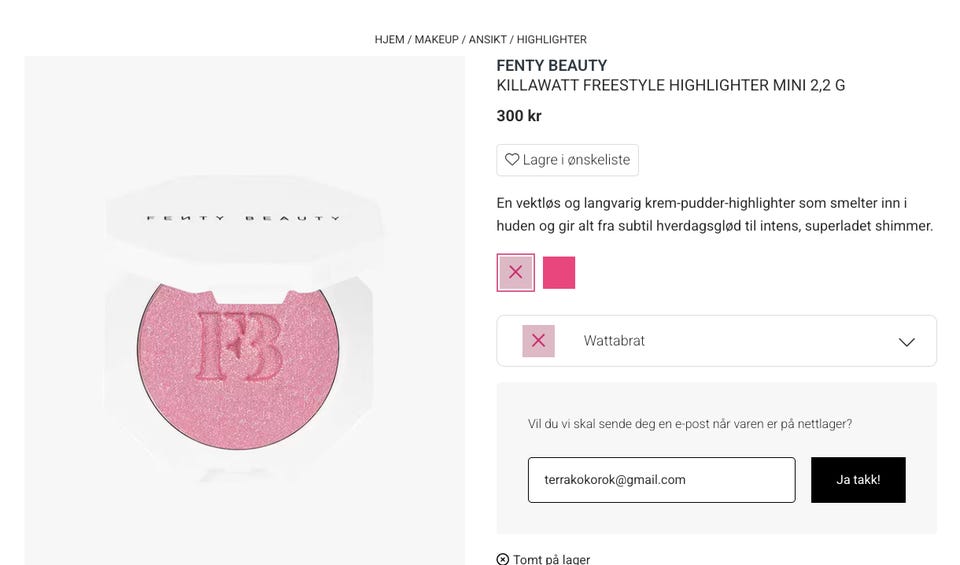Click the heart icon for the wishlist
The height and width of the screenshot is (565, 960).
[x=512, y=160]
